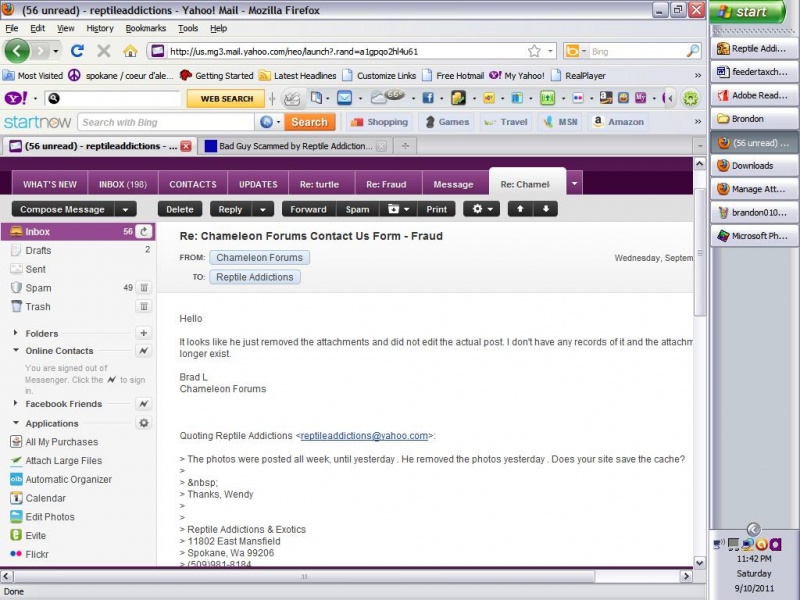Viewport: 800px width, 600px height.
Task: Expand the Folders section
Action: 15,333
